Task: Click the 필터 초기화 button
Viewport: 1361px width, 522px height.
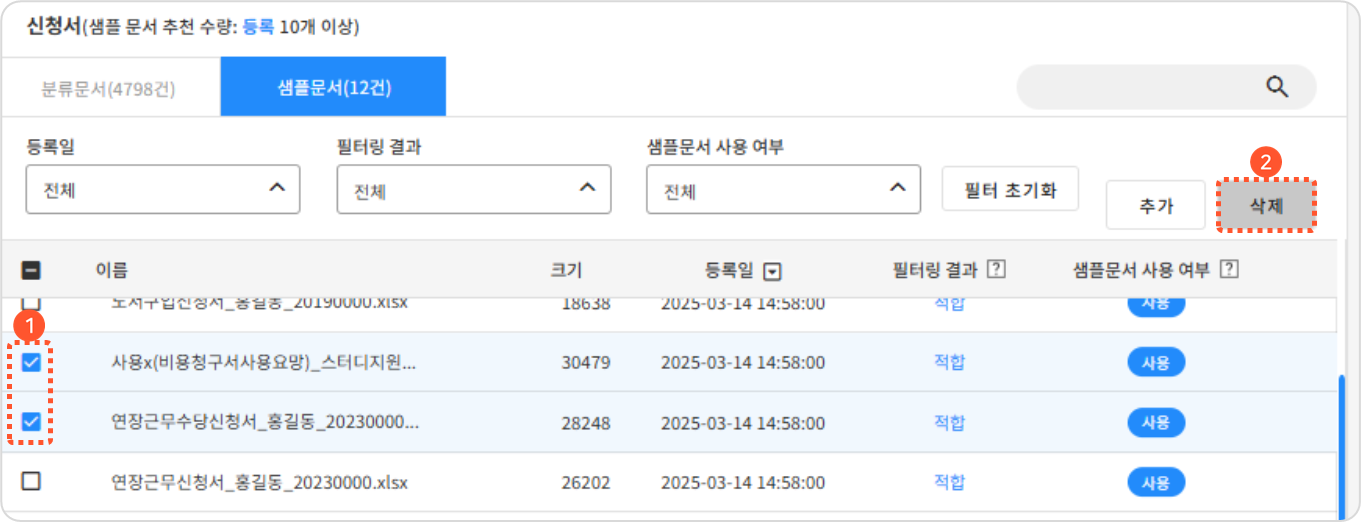Action: [1010, 189]
